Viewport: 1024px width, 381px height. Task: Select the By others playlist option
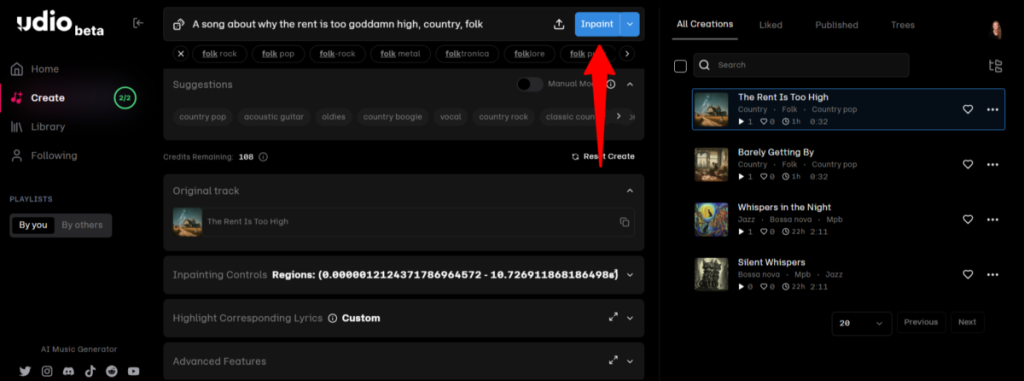pyautogui.click(x=82, y=225)
